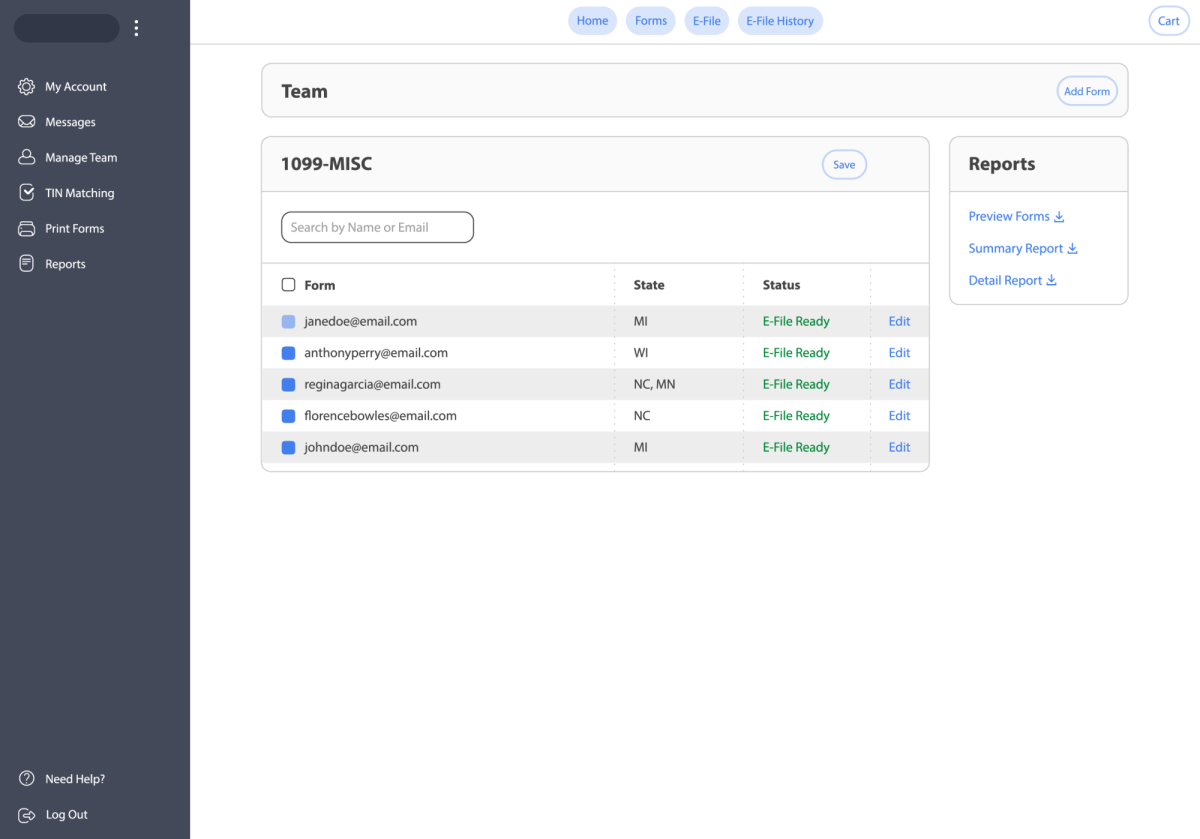Toggle the select-all Form header checkbox
The width and height of the screenshot is (1200, 839).
(x=289, y=285)
